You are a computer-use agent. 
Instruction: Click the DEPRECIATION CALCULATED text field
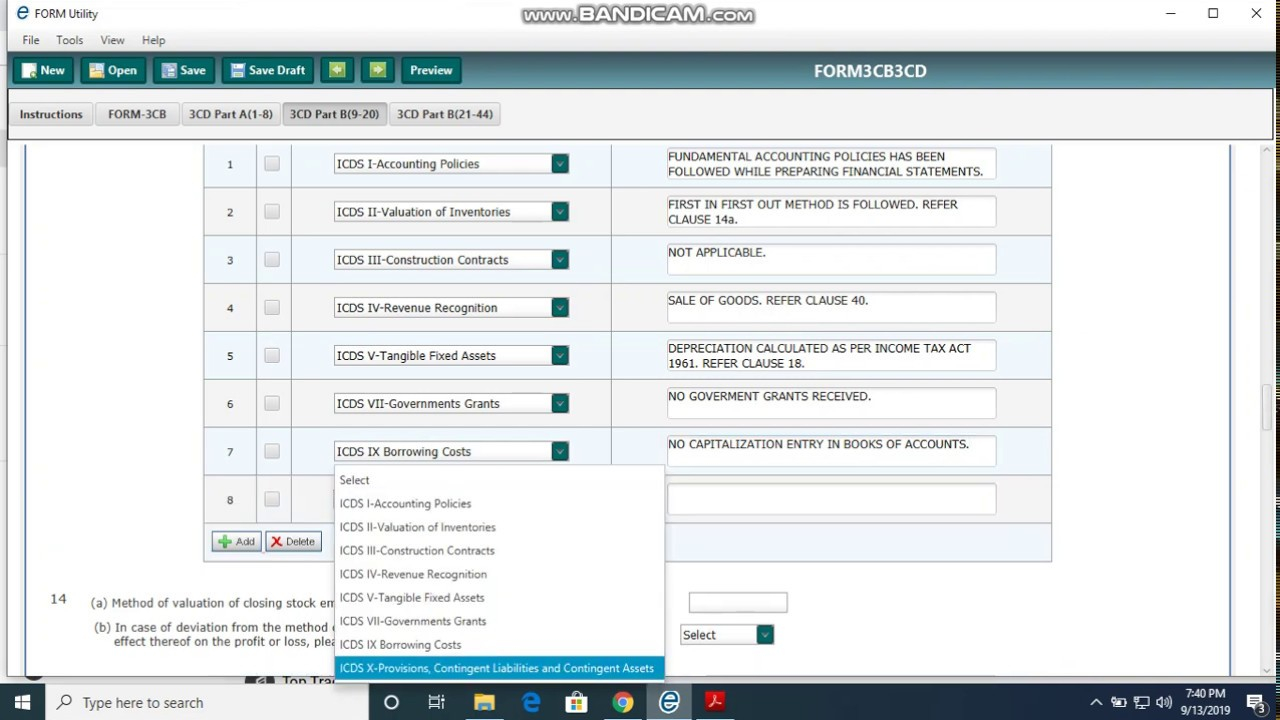click(x=831, y=356)
